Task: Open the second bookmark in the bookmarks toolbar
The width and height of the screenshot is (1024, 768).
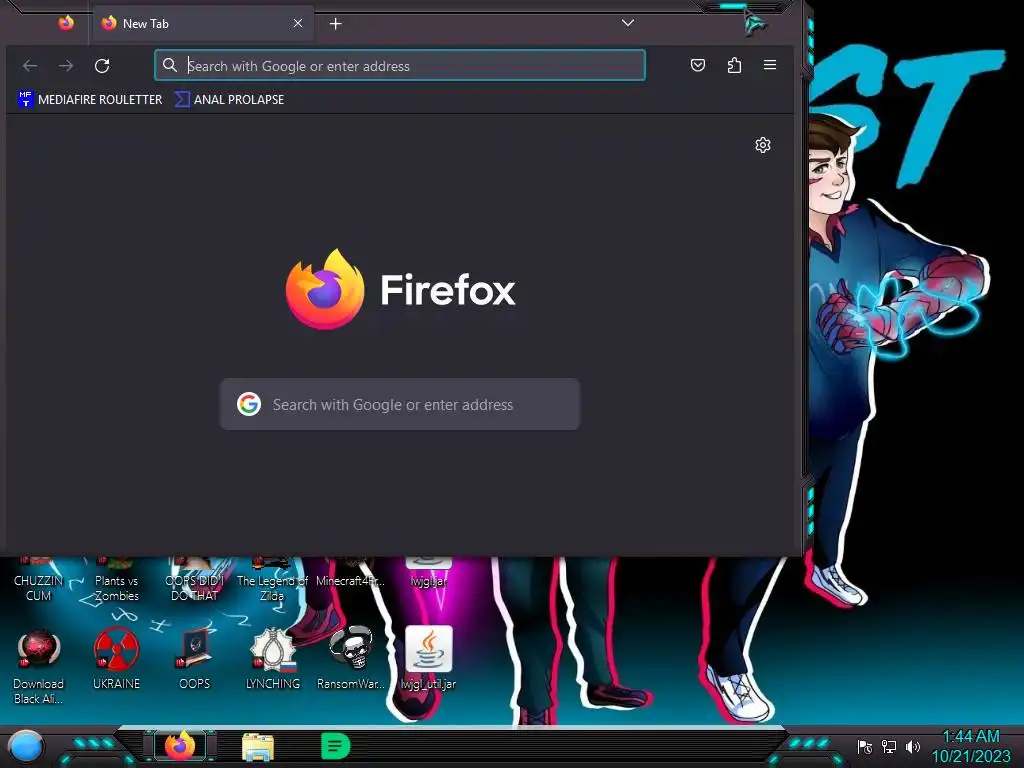Action: click(x=229, y=99)
